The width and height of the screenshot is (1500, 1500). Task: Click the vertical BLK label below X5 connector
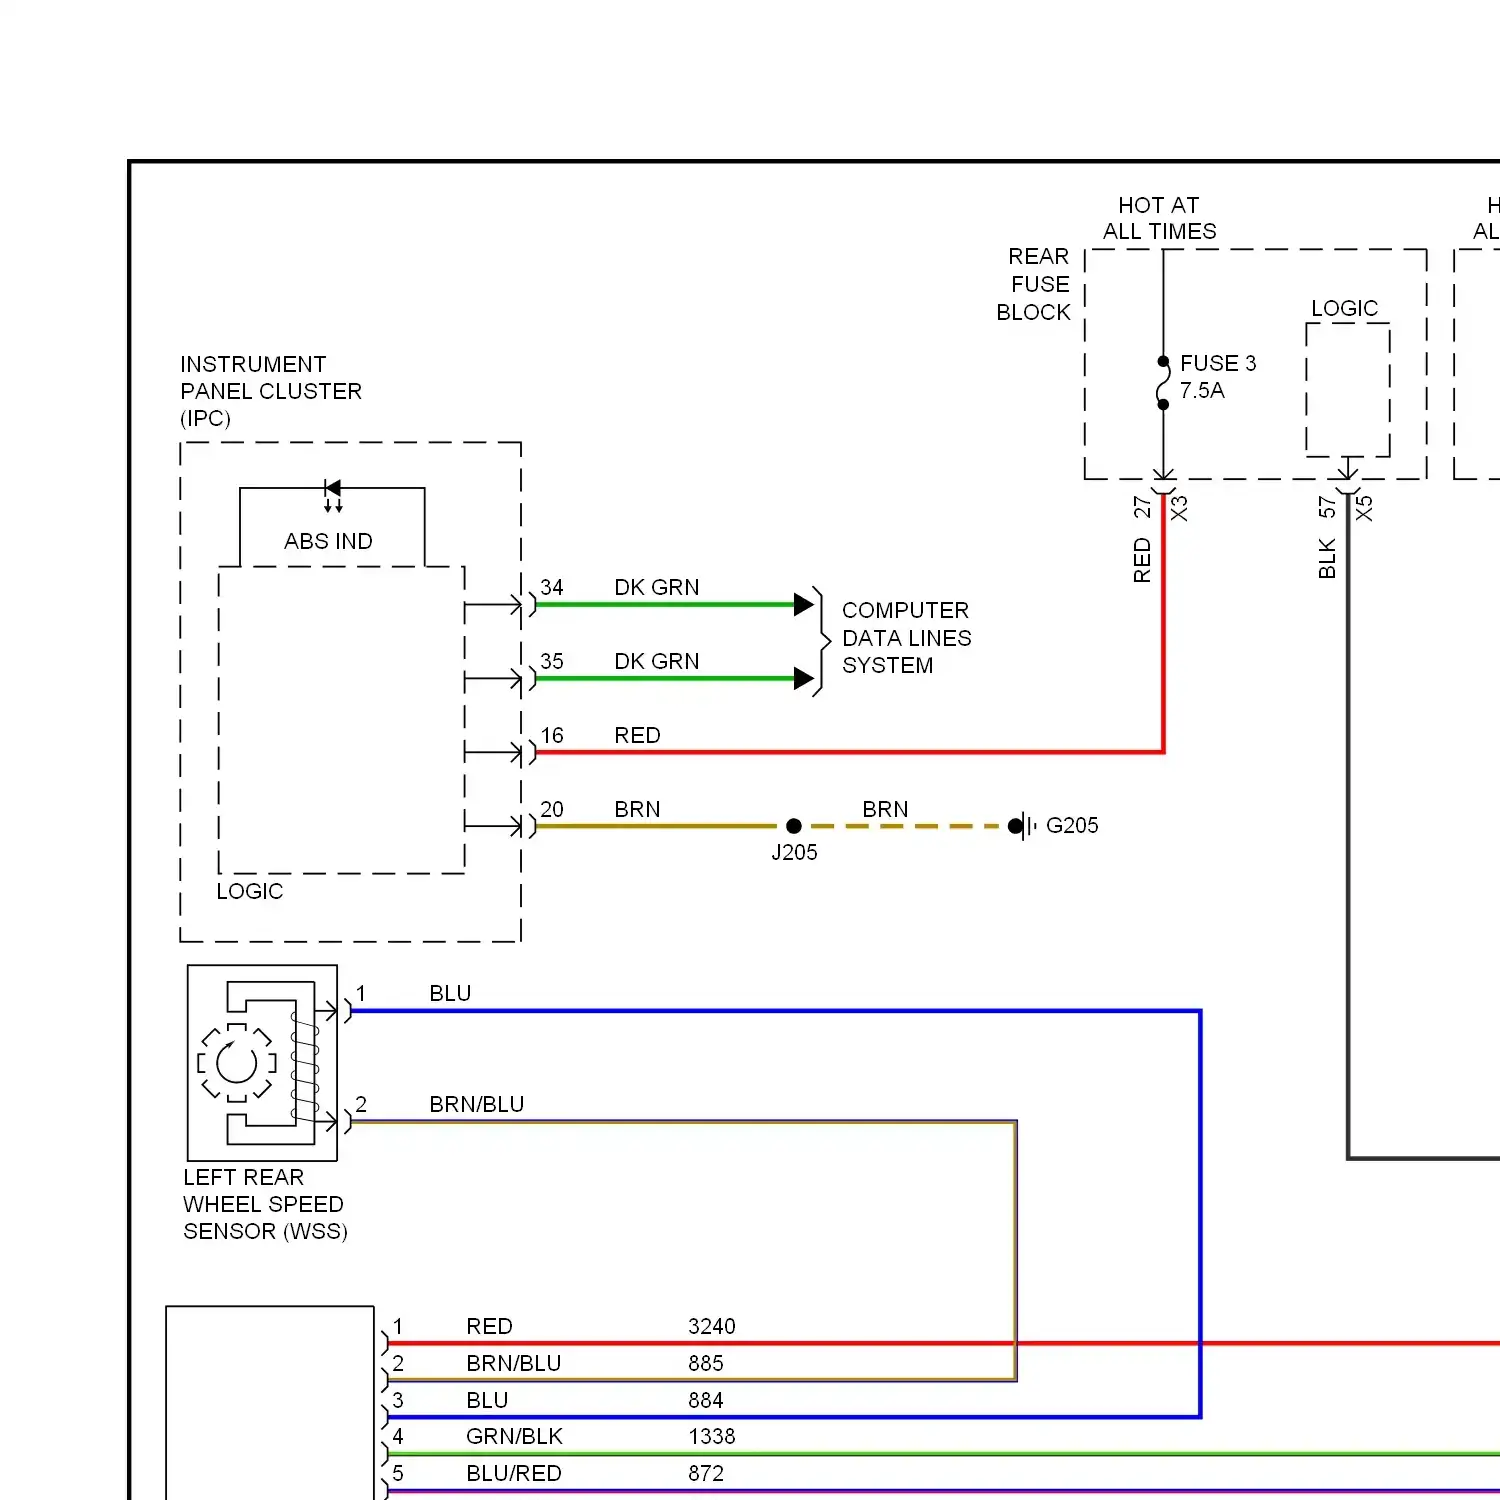tap(1327, 558)
